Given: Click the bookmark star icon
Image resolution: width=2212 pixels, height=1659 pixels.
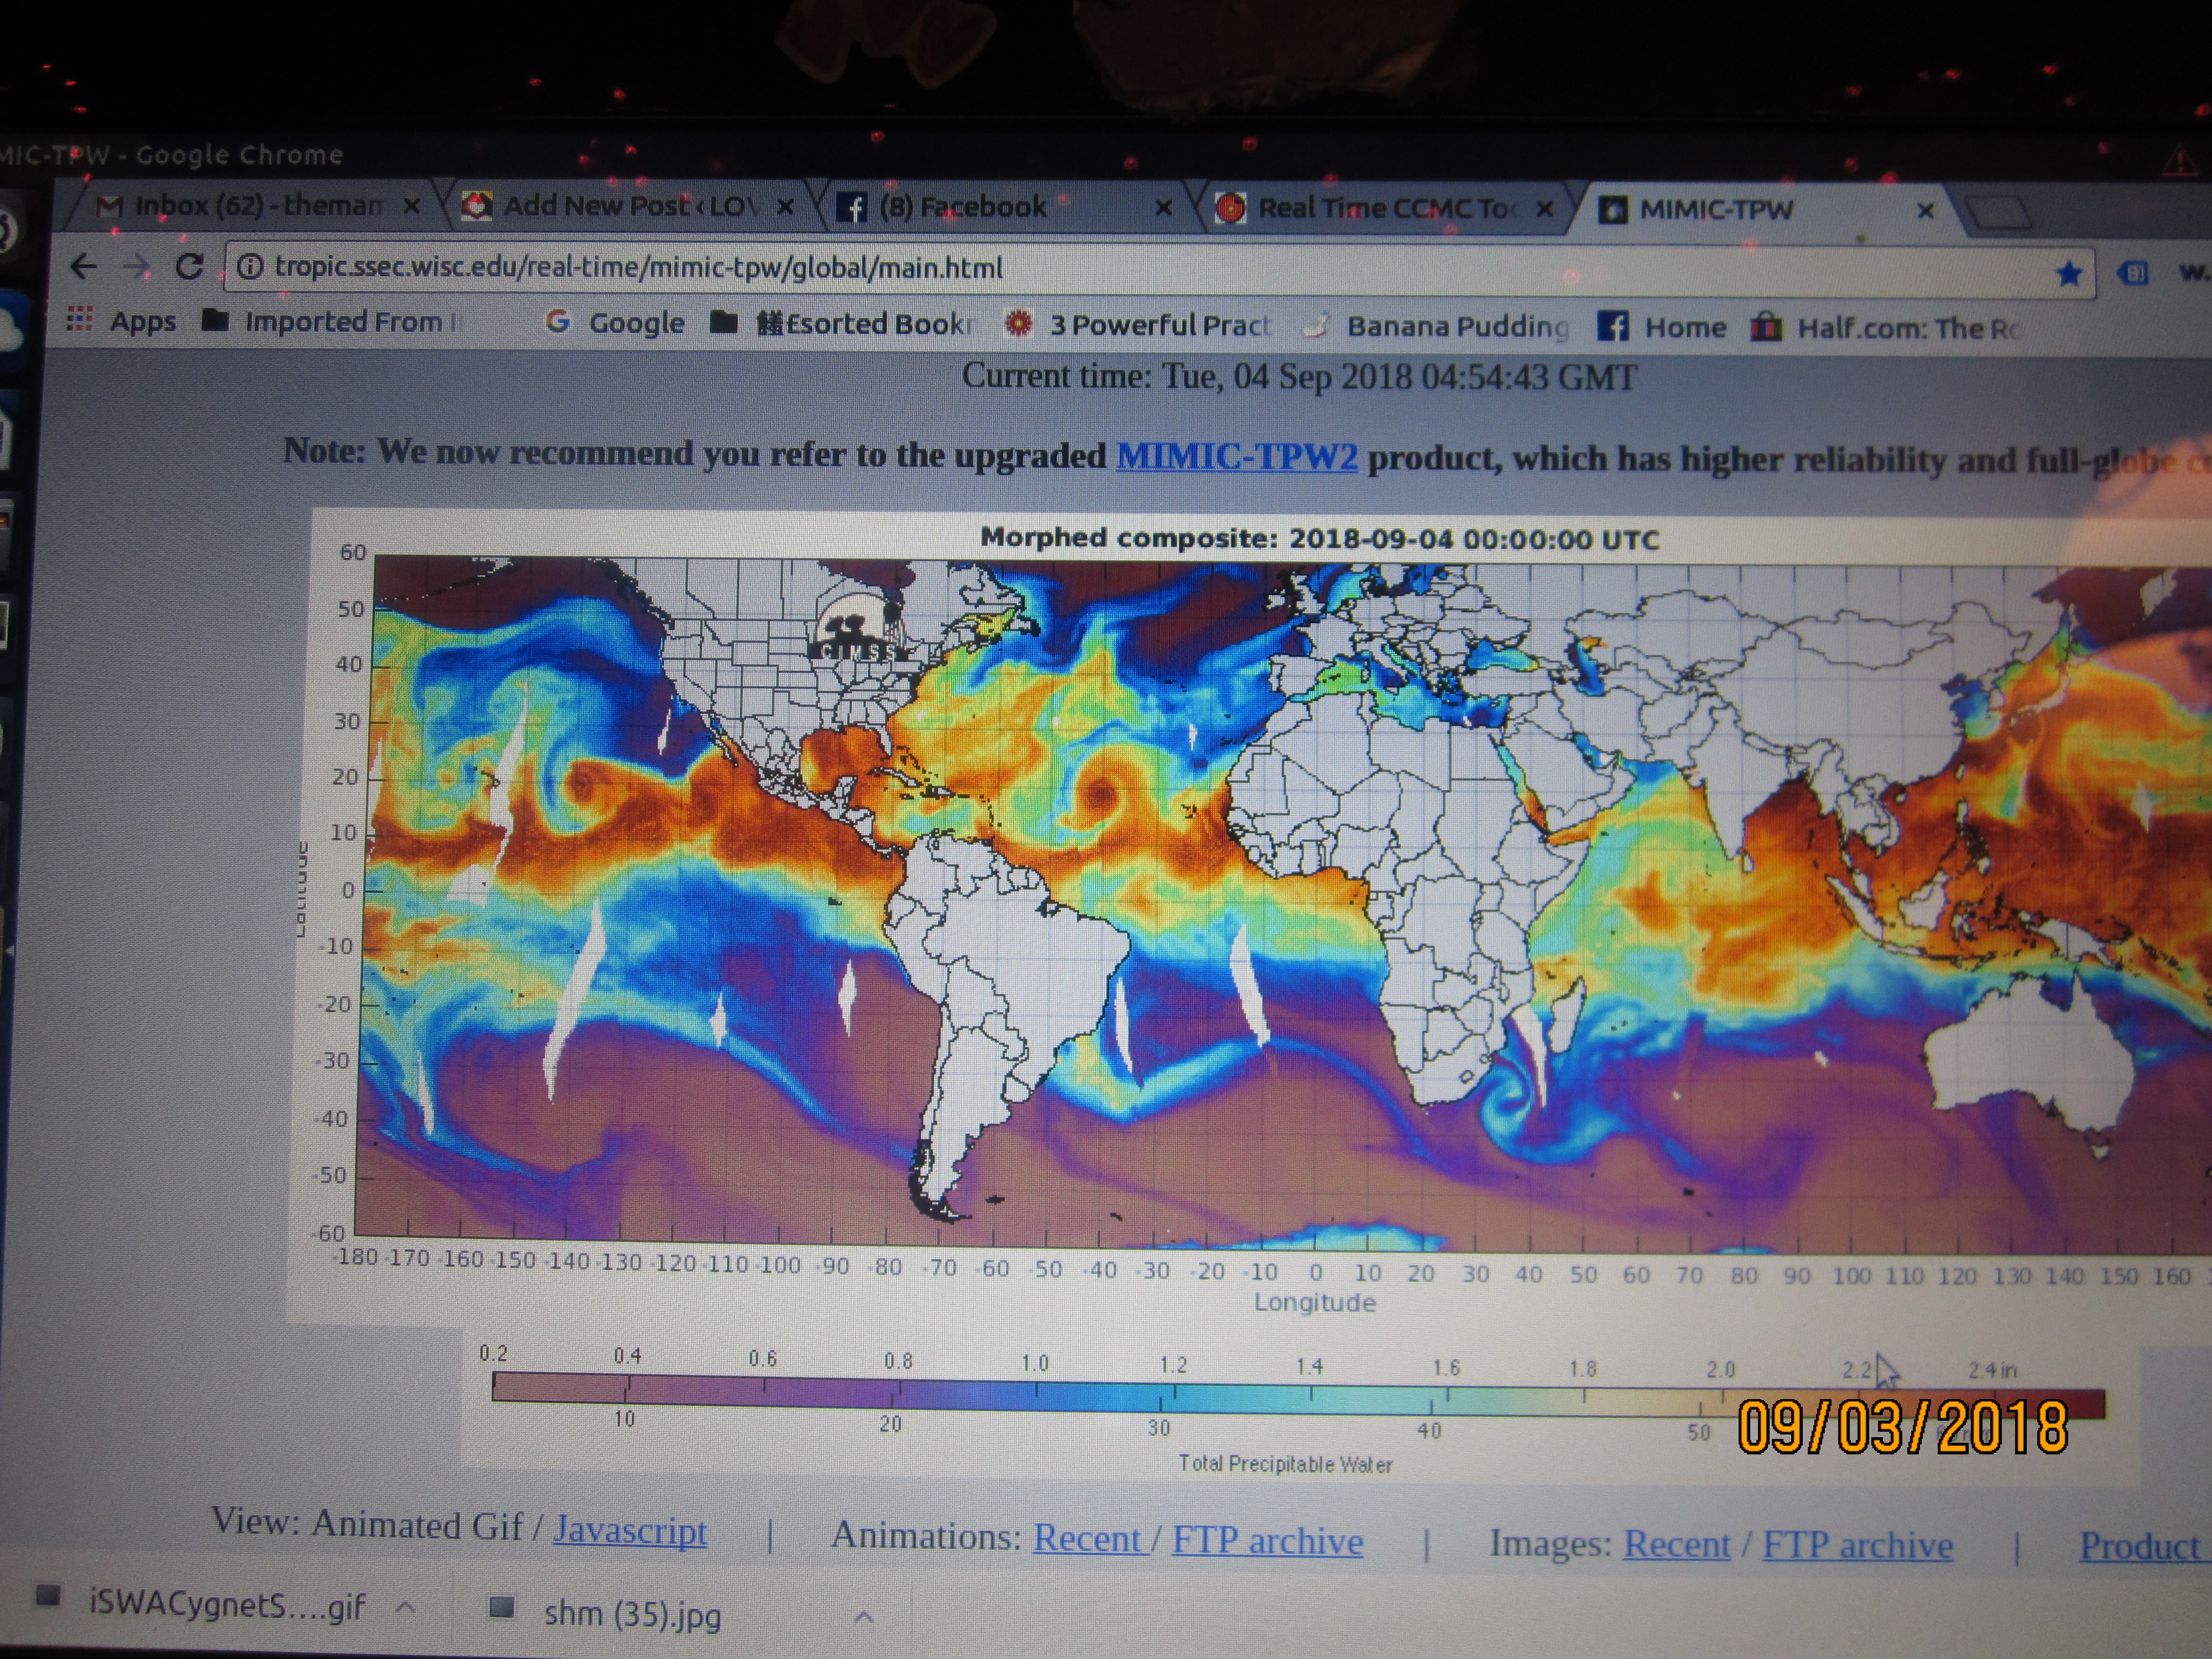Looking at the screenshot, I should (2068, 273).
